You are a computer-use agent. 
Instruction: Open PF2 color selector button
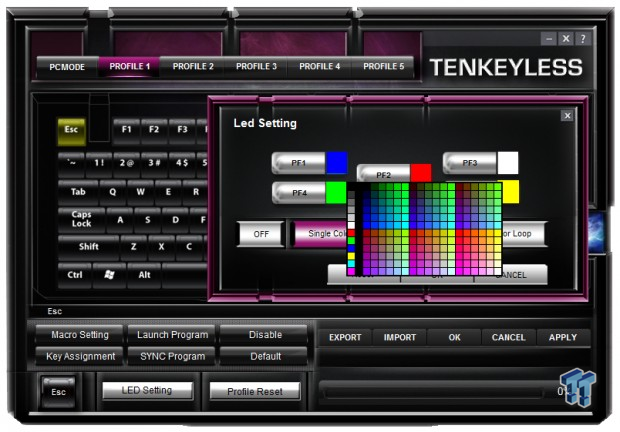tap(384, 174)
